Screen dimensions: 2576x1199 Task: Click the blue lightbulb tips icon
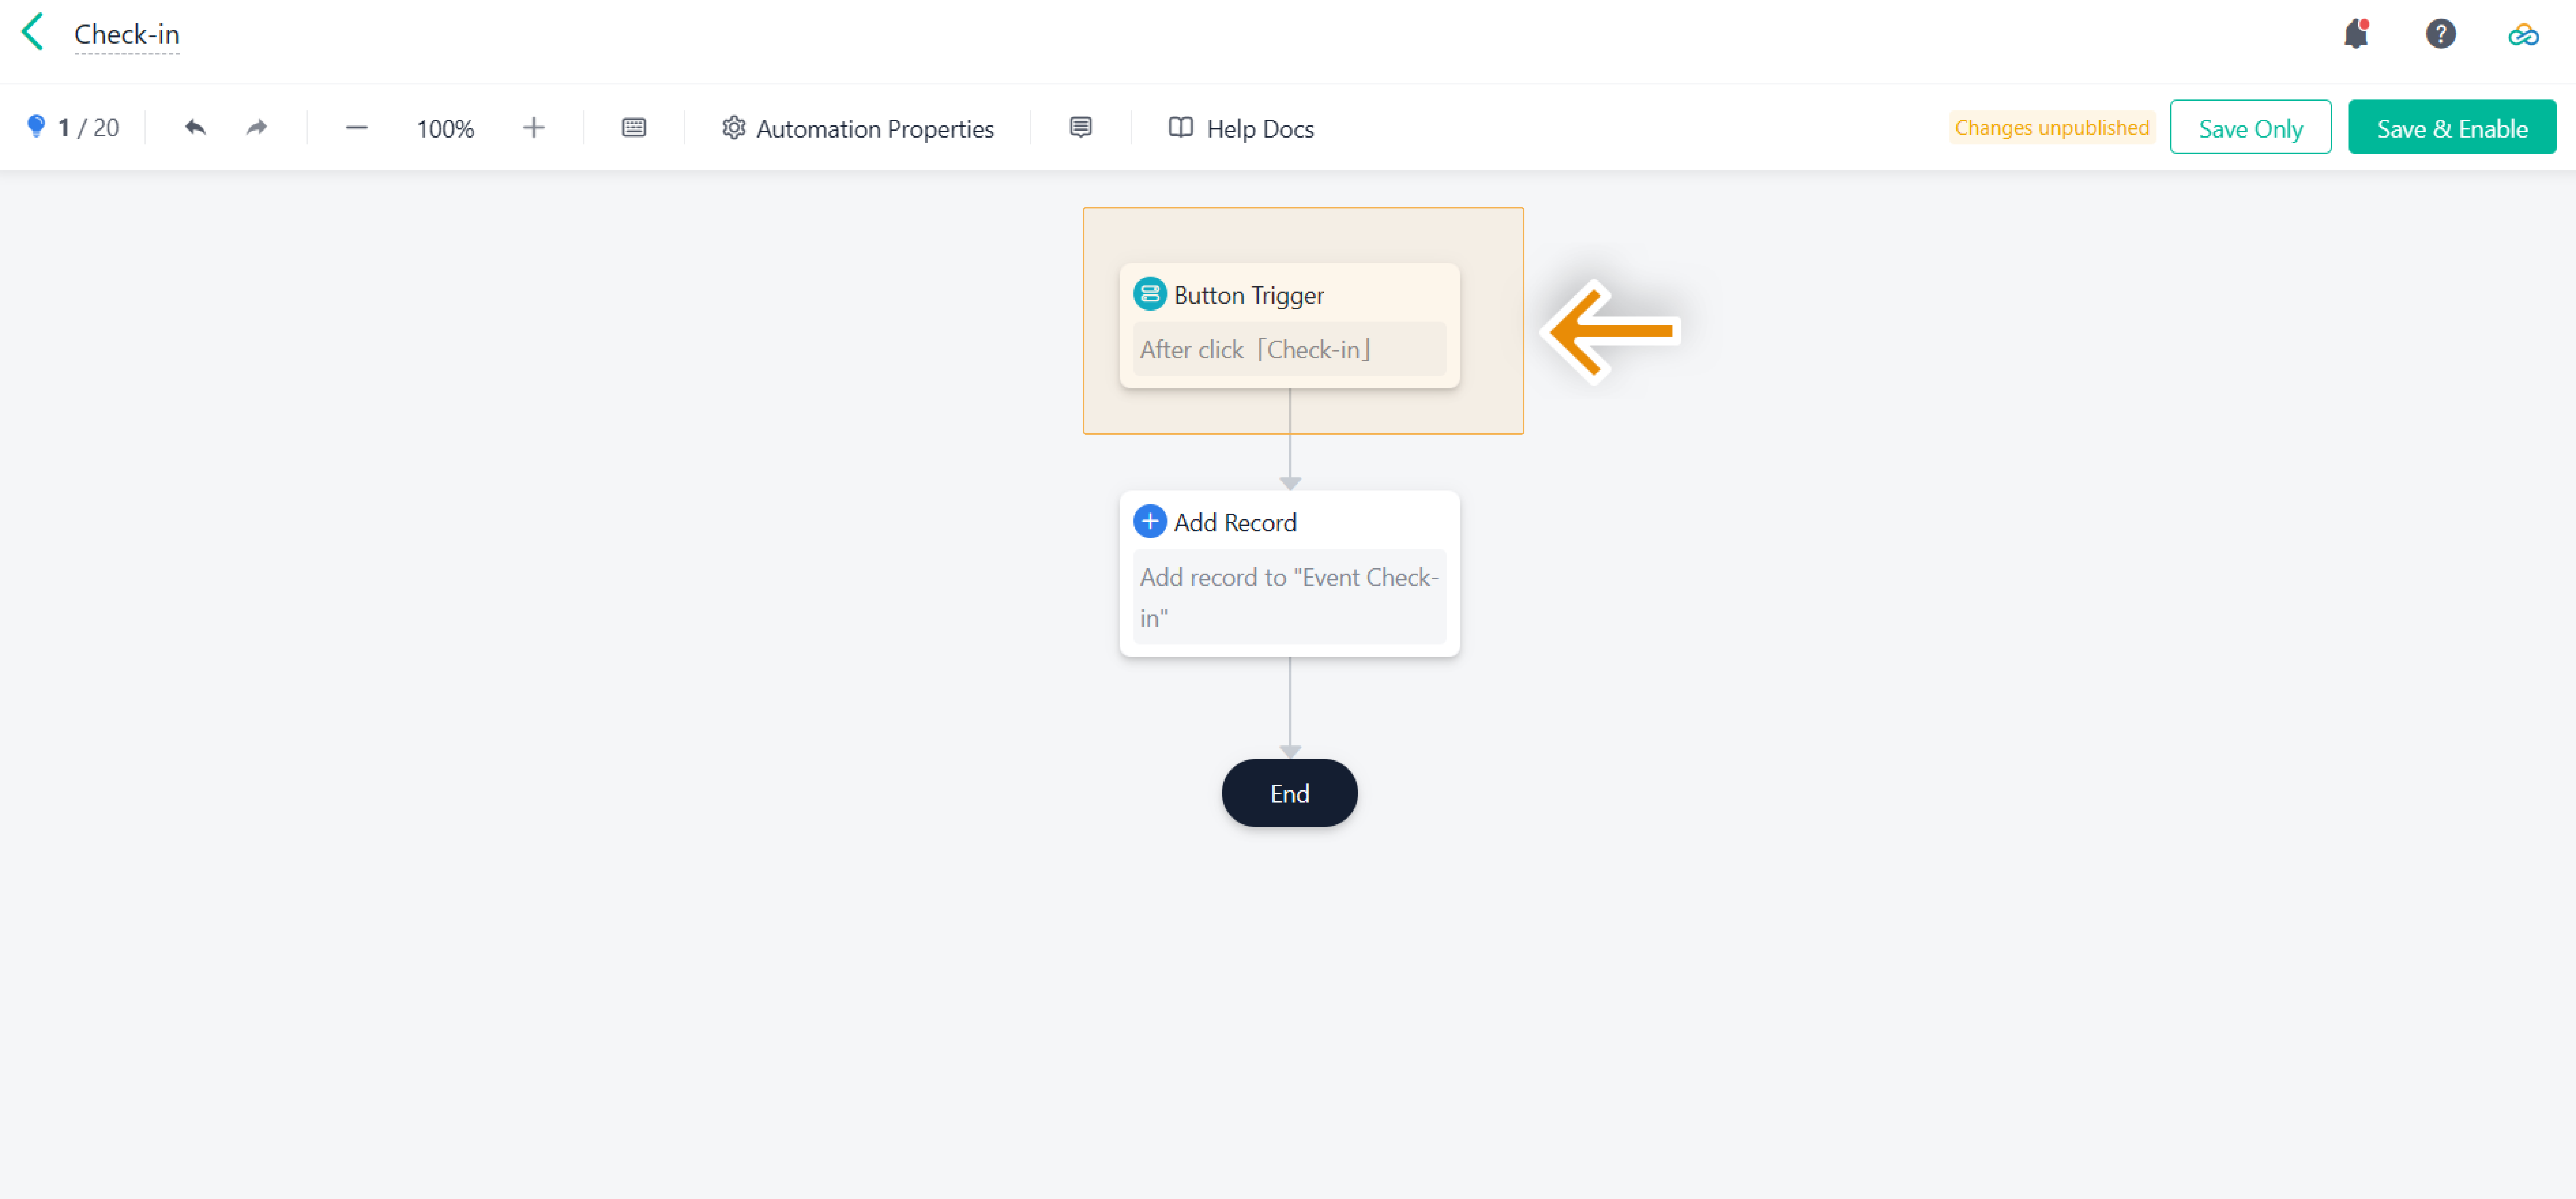click(36, 127)
